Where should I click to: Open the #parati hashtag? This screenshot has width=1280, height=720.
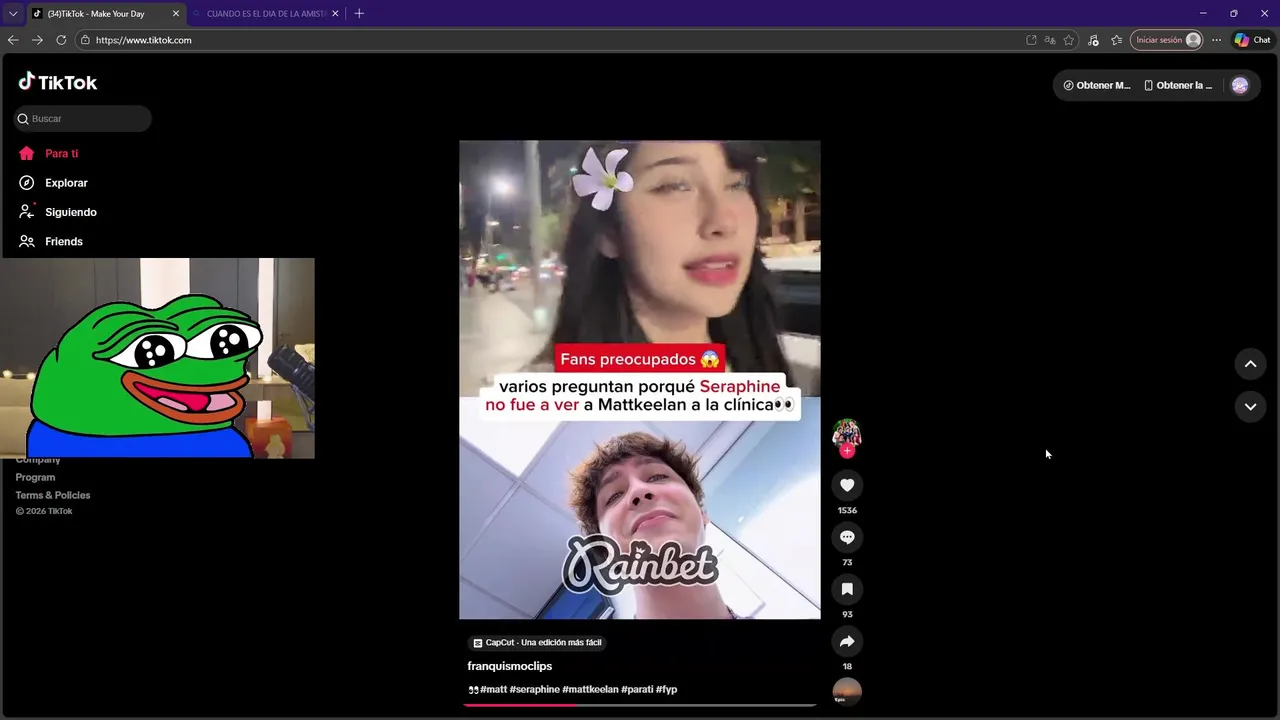click(x=637, y=690)
